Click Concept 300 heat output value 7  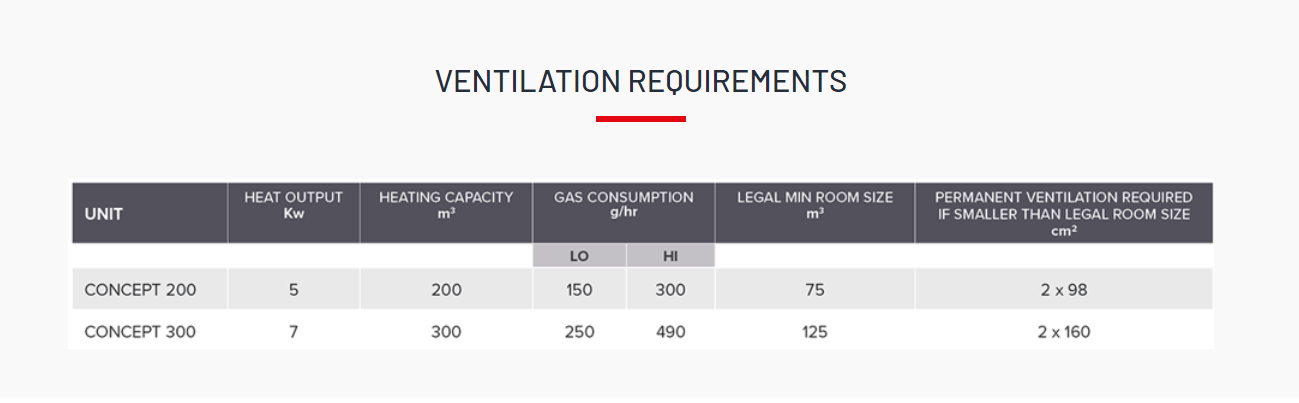pyautogui.click(x=293, y=332)
